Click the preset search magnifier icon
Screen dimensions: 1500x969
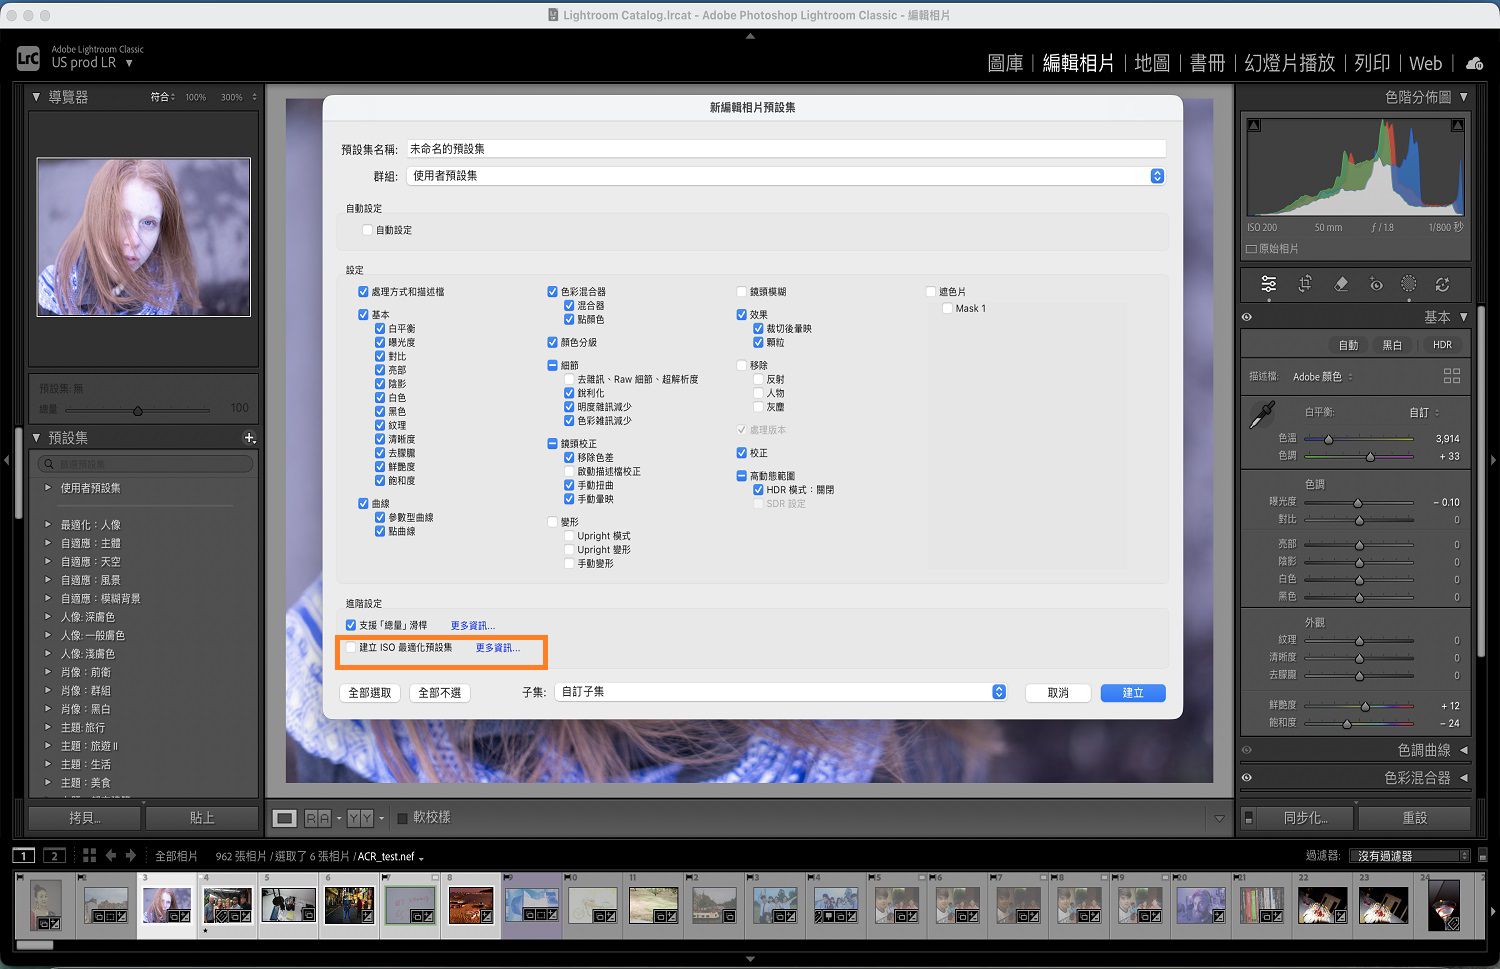coord(48,464)
